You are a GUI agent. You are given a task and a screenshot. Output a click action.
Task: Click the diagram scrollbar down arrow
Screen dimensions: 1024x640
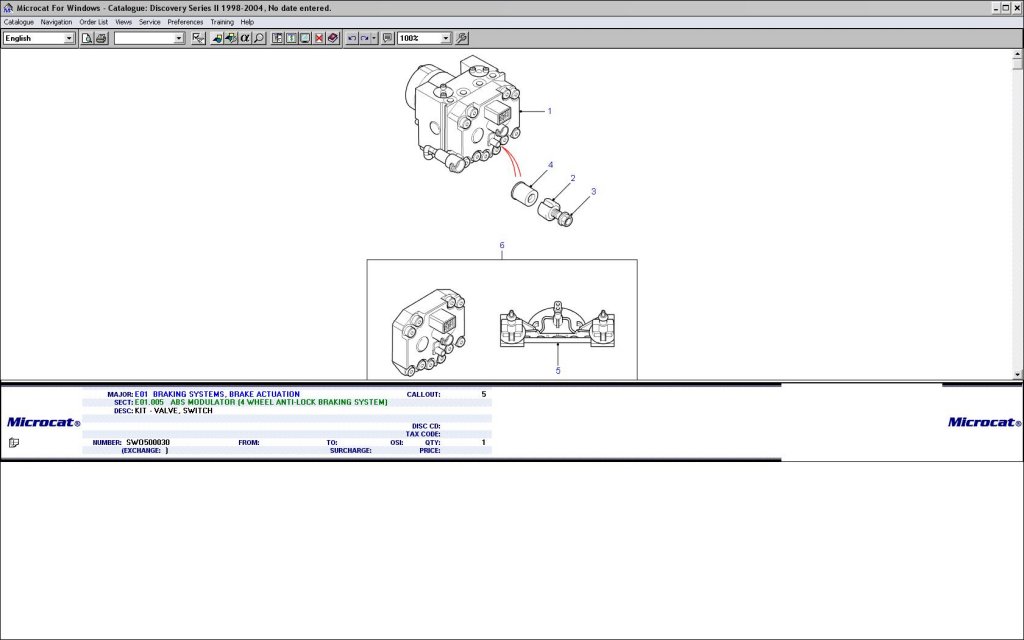[1017, 375]
